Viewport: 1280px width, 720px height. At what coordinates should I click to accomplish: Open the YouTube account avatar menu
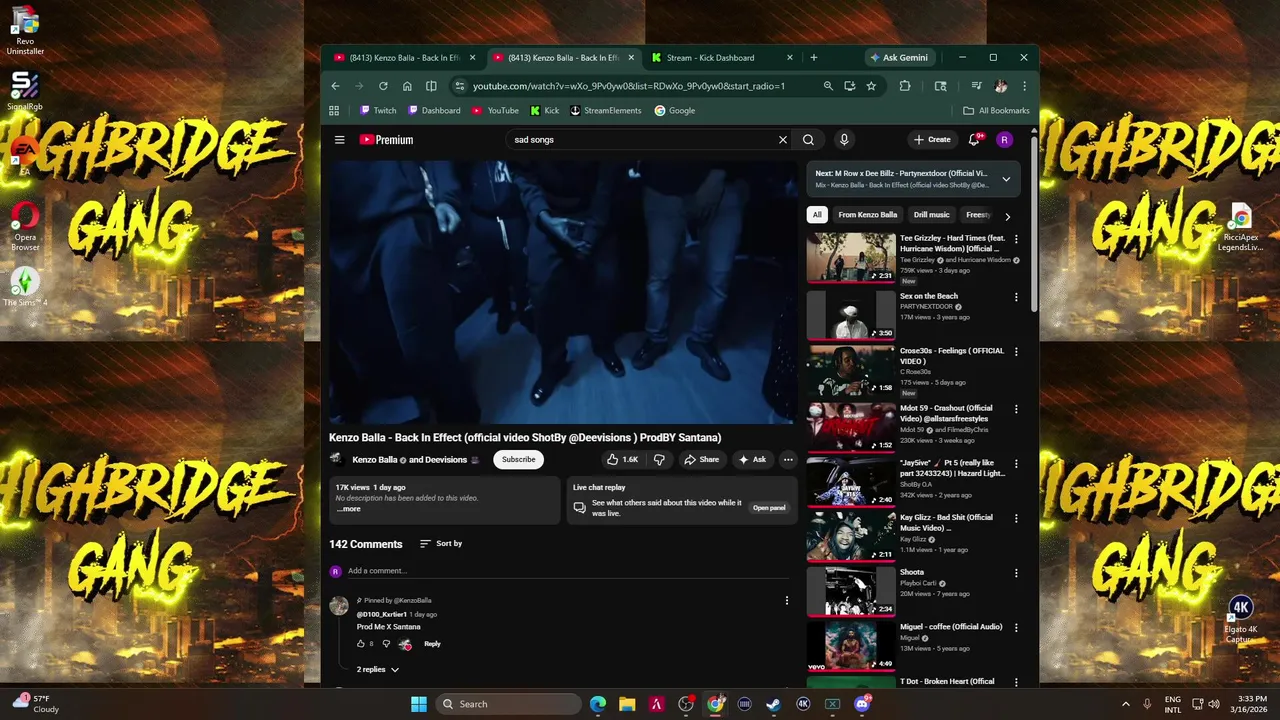click(1004, 140)
